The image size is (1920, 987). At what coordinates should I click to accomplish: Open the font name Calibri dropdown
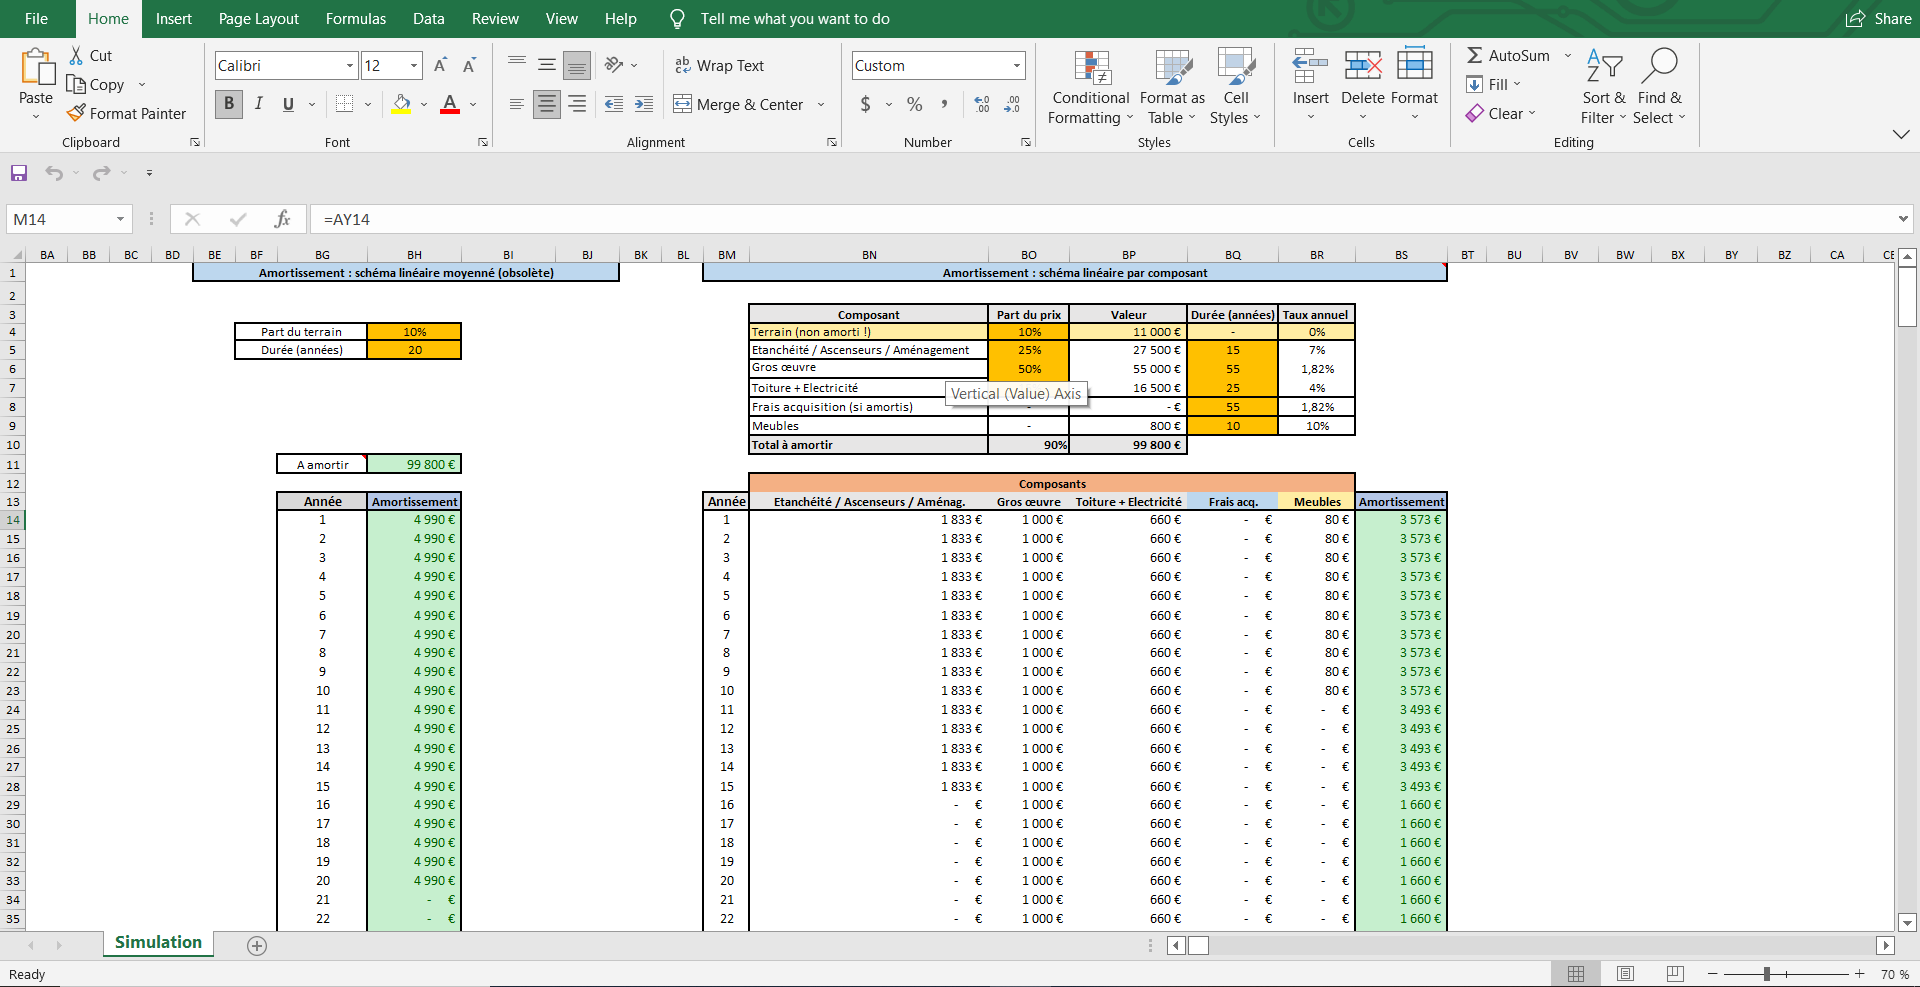click(350, 66)
